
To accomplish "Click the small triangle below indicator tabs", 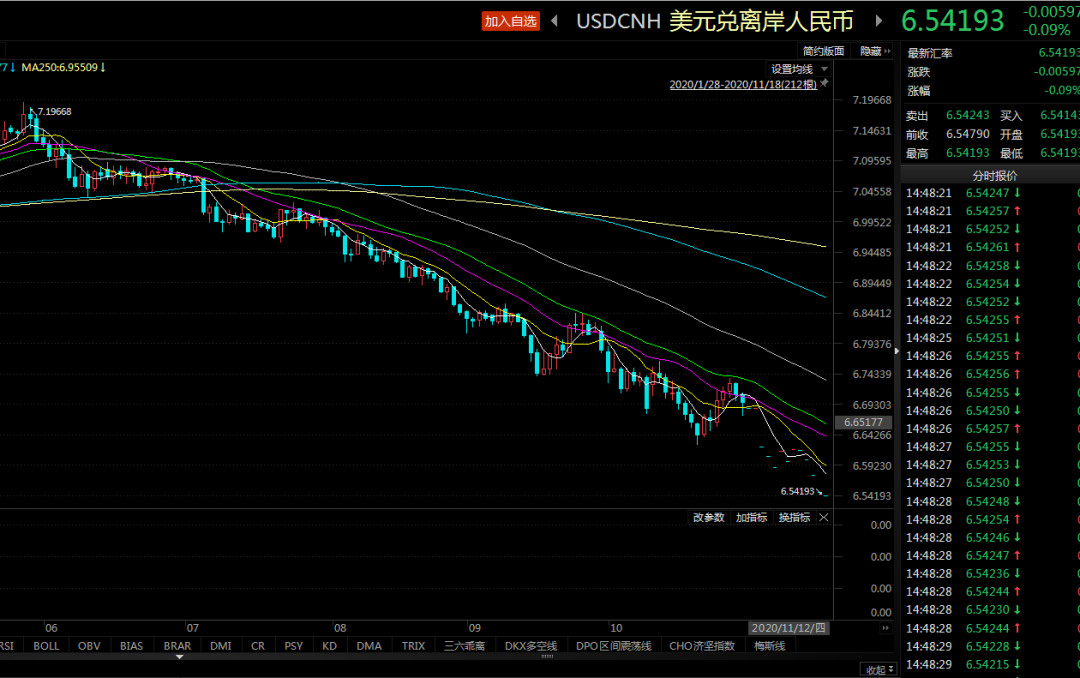I will (x=180, y=657).
